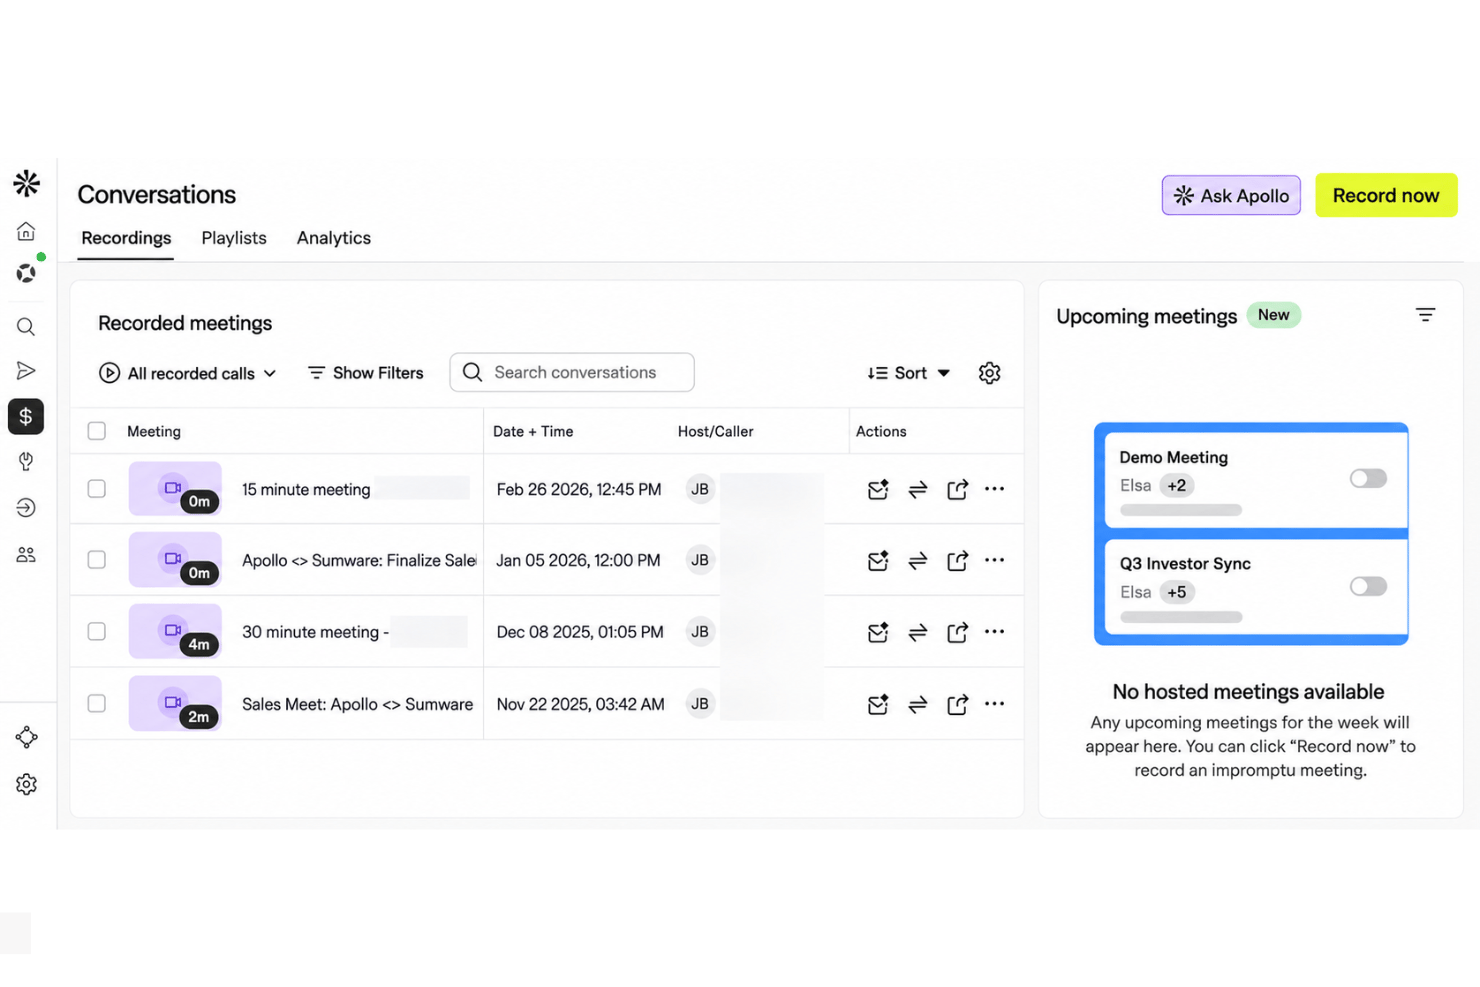Share the Sales Meet: Apollo <> Sumware recording
This screenshot has height=987, width=1480.
(x=957, y=704)
